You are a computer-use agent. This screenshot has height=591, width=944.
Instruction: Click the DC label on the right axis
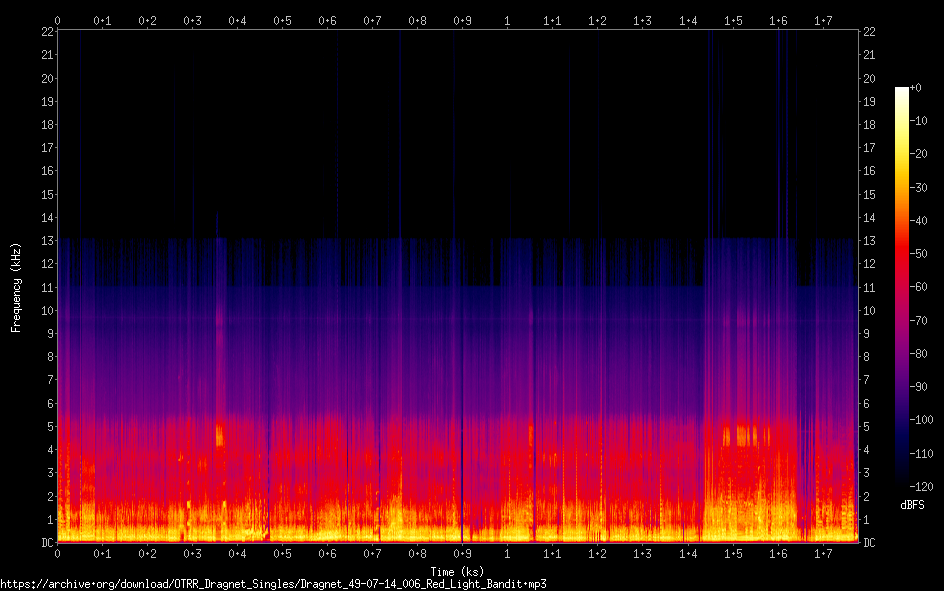(x=869, y=543)
